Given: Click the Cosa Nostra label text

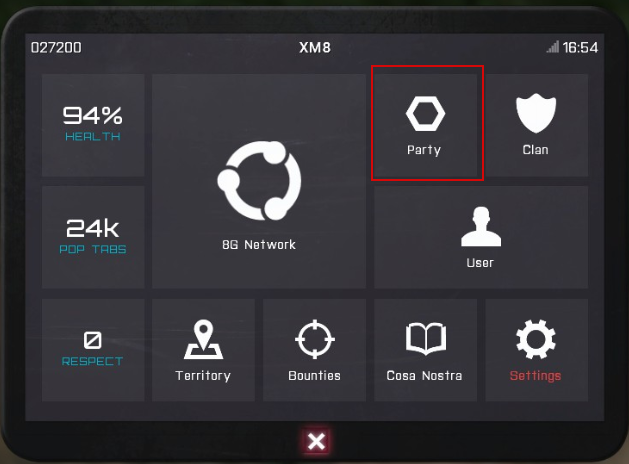Looking at the screenshot, I should [424, 376].
